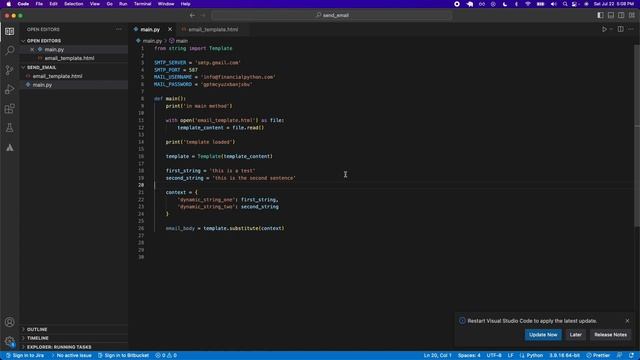Open macOS Spotlight search icon
Image resolution: width=640 pixels, height=360 pixels.
pos(565,4)
